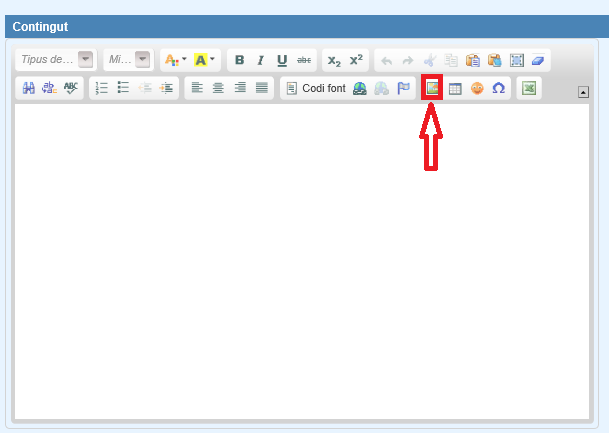Toggle underline formatting
This screenshot has width=609, height=433.
pos(282,60)
